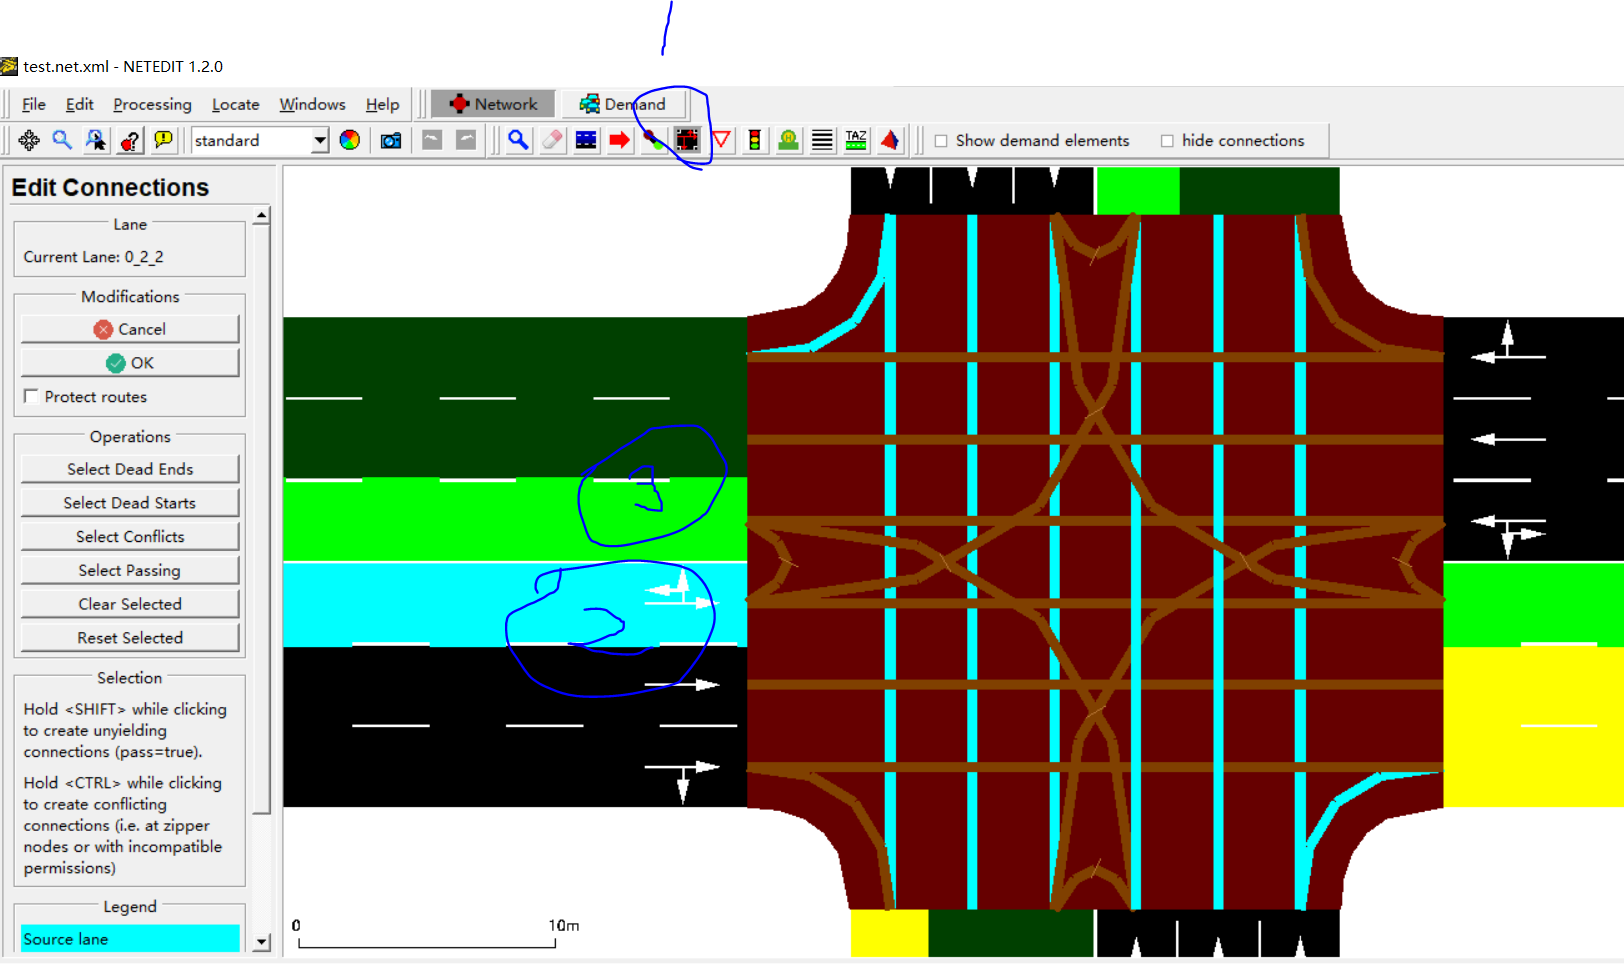1624x964 pixels.
Task: Select the TAZ mode icon
Action: click(856, 140)
